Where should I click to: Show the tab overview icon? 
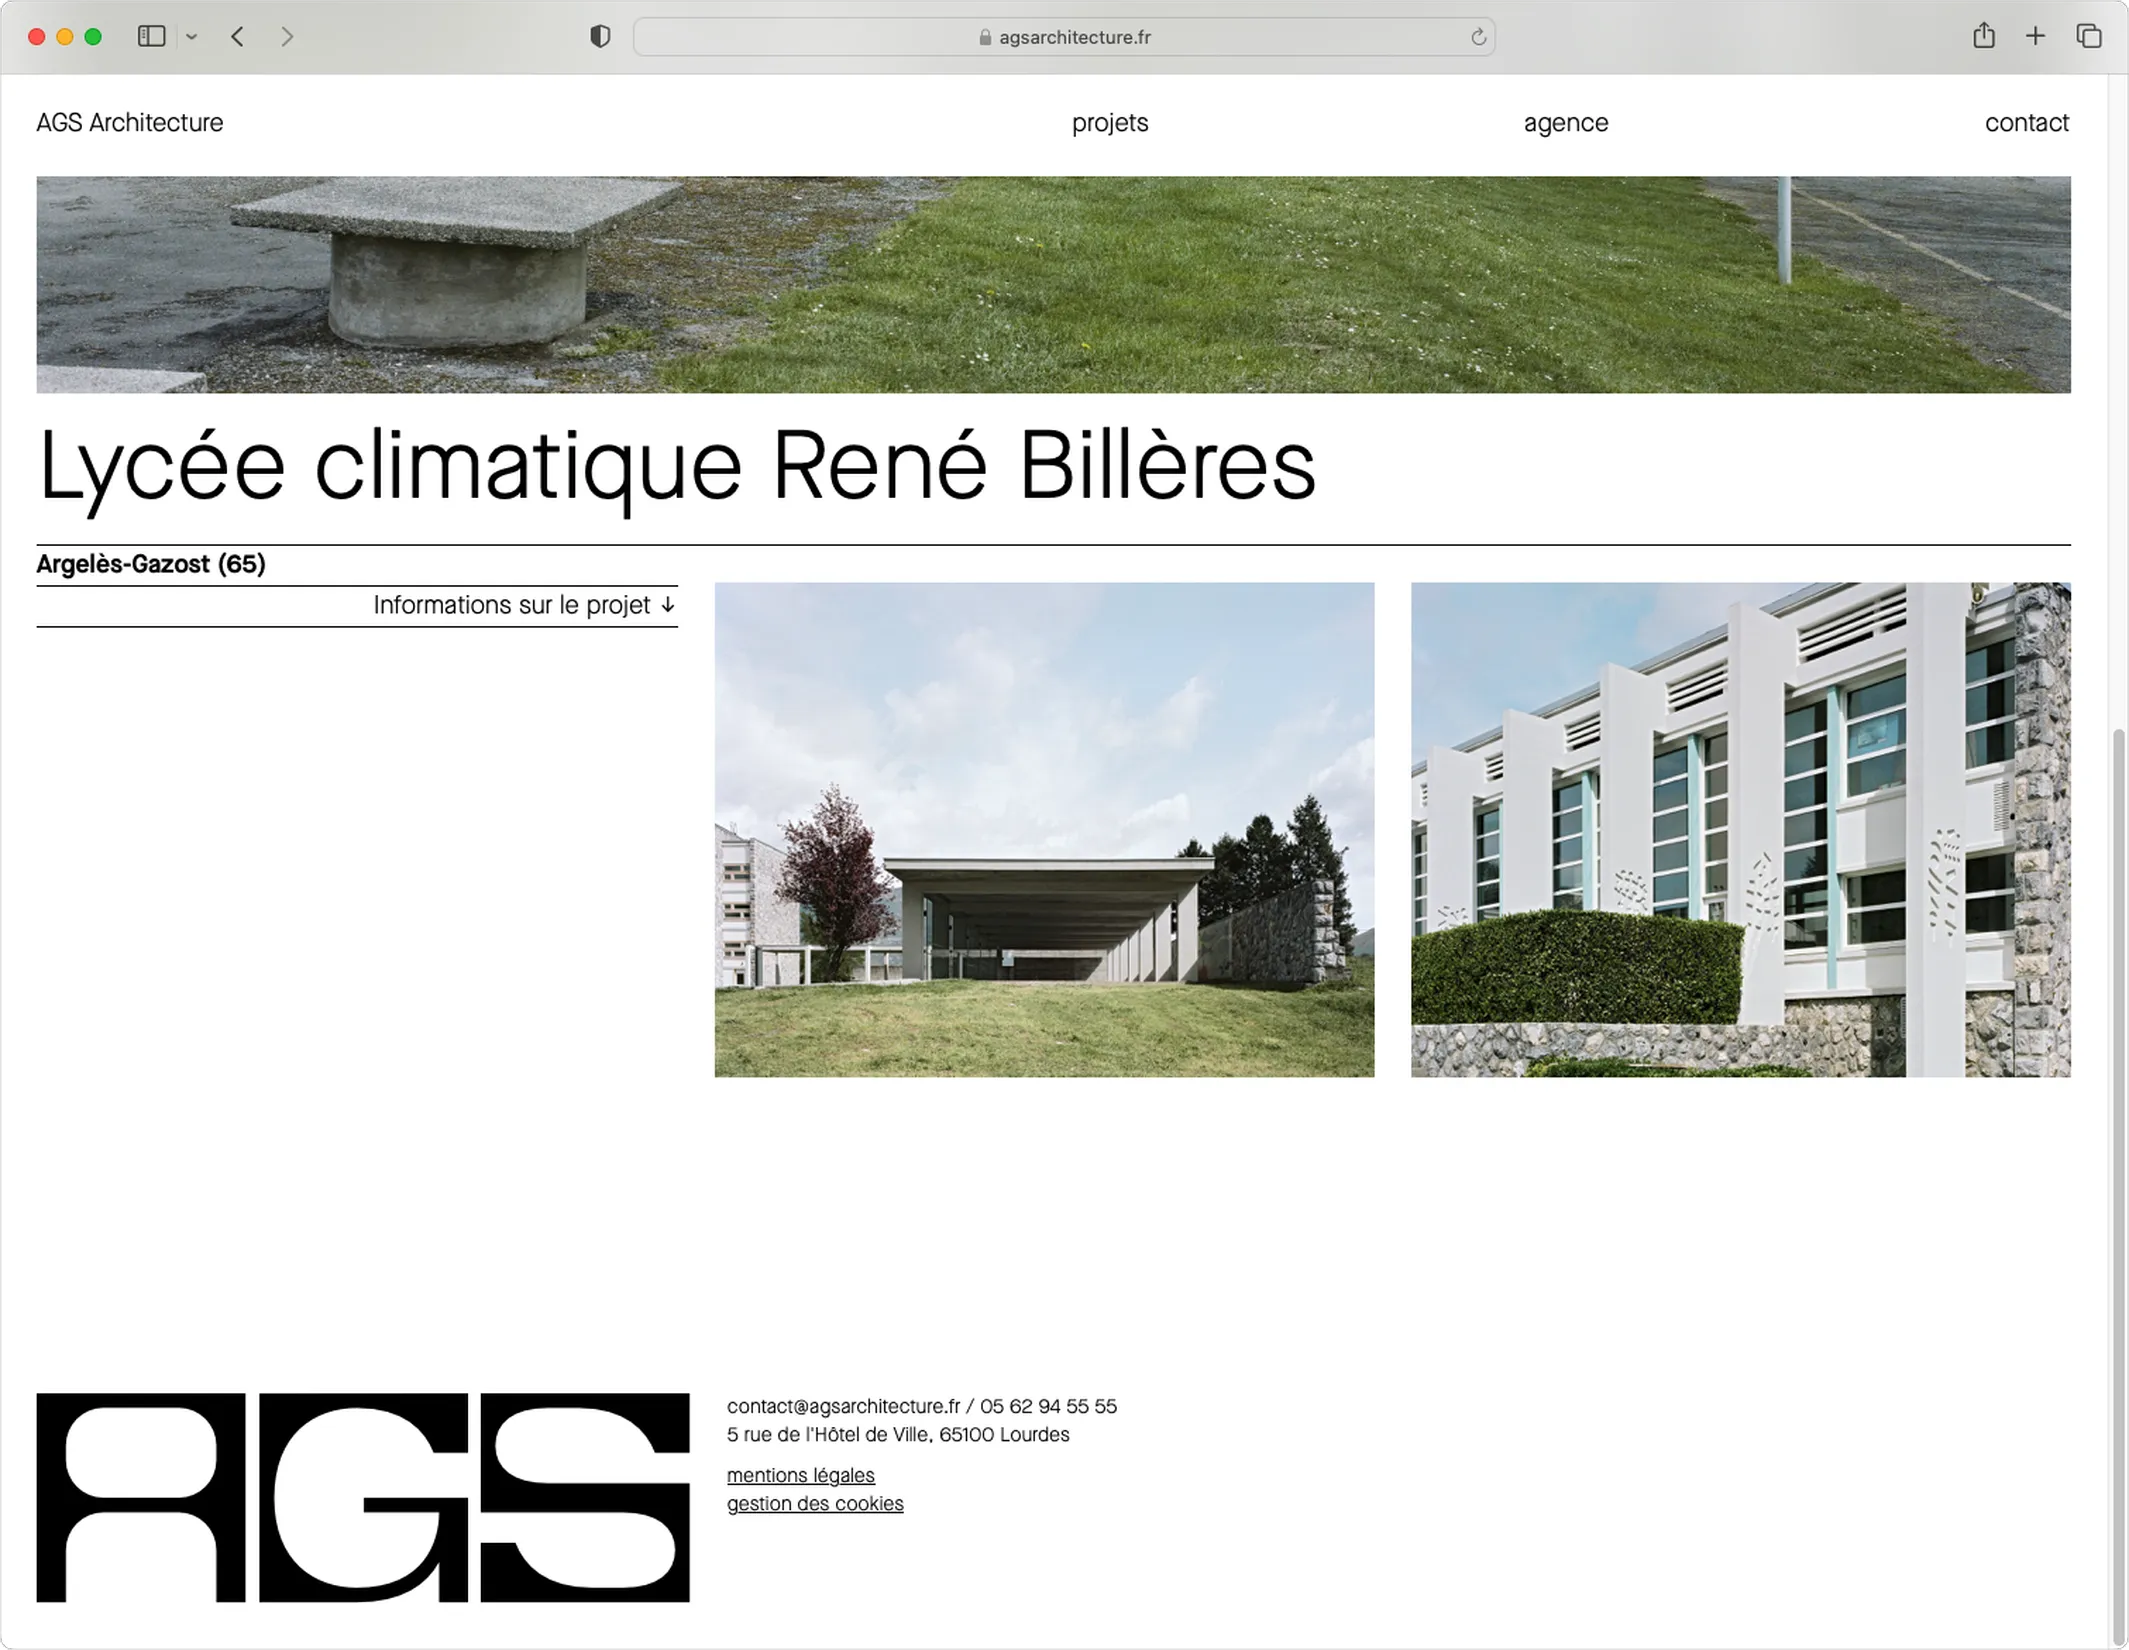(2089, 37)
